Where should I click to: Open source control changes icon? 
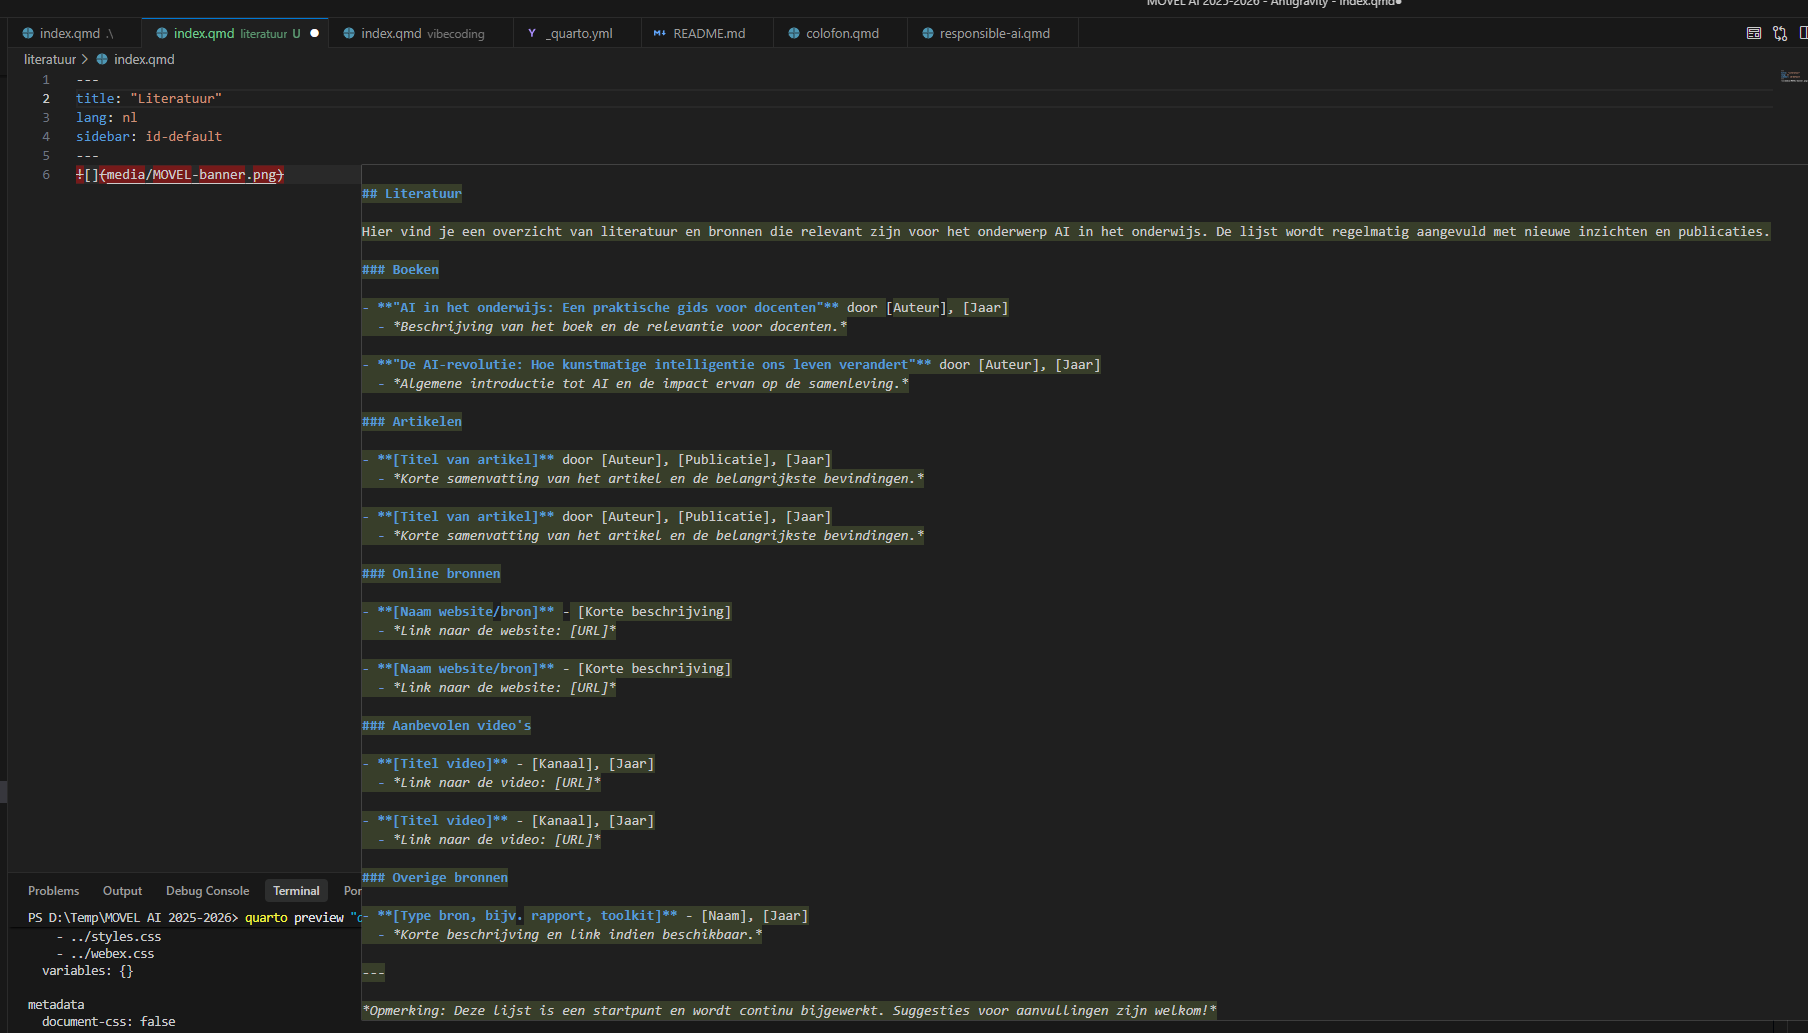pyautogui.click(x=1780, y=33)
